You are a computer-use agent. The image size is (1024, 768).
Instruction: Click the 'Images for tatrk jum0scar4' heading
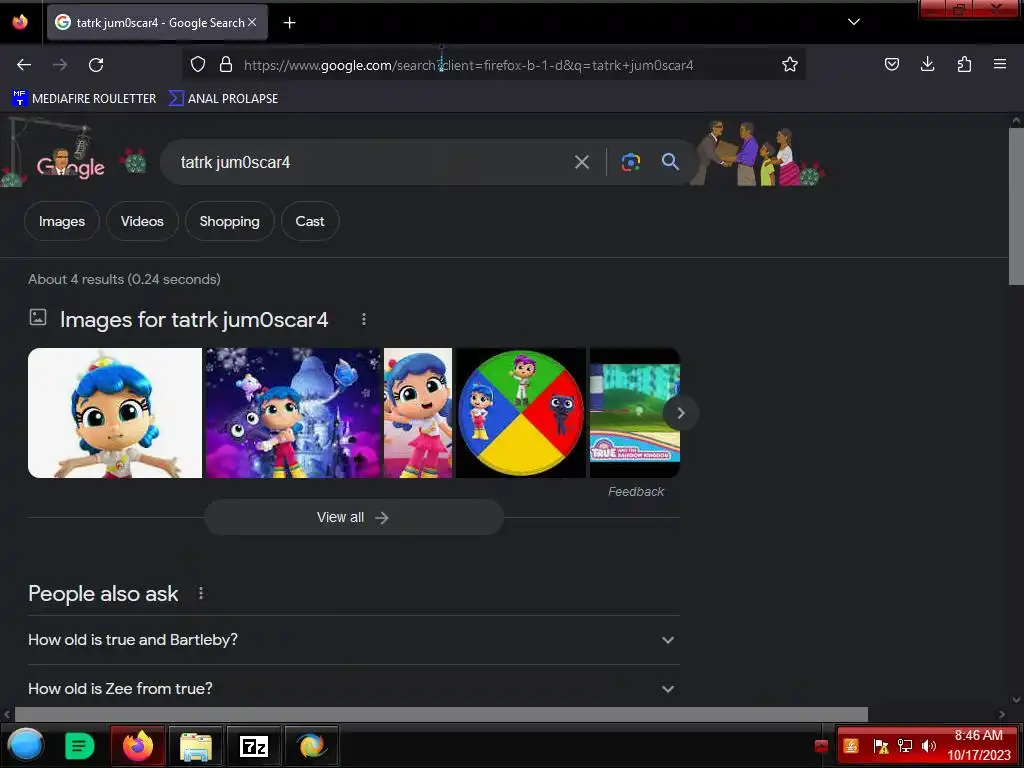pos(194,319)
